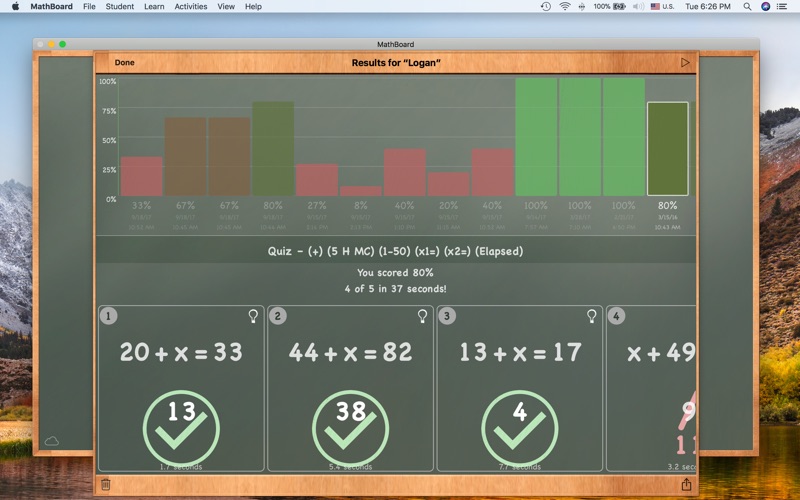The width and height of the screenshot is (800, 500).
Task: Select the 40% bar timed 1:10 PM
Action: tap(405, 172)
